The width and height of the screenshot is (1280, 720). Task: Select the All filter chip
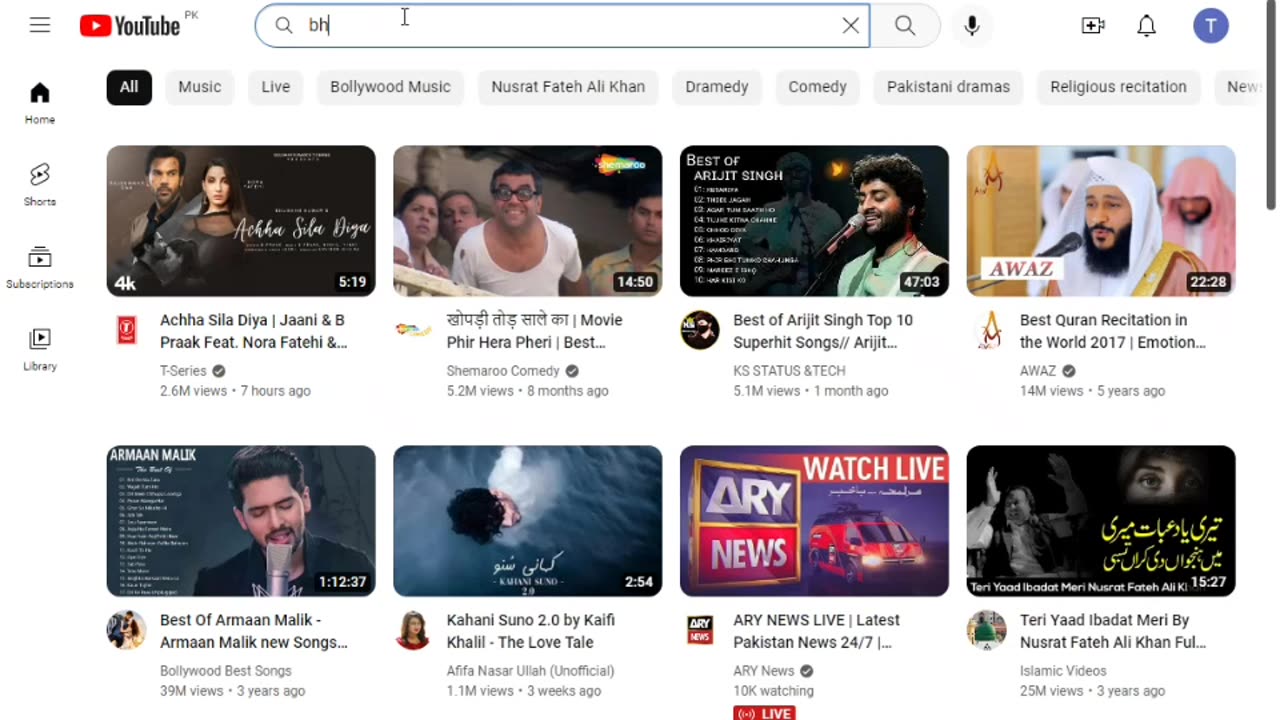pos(129,87)
